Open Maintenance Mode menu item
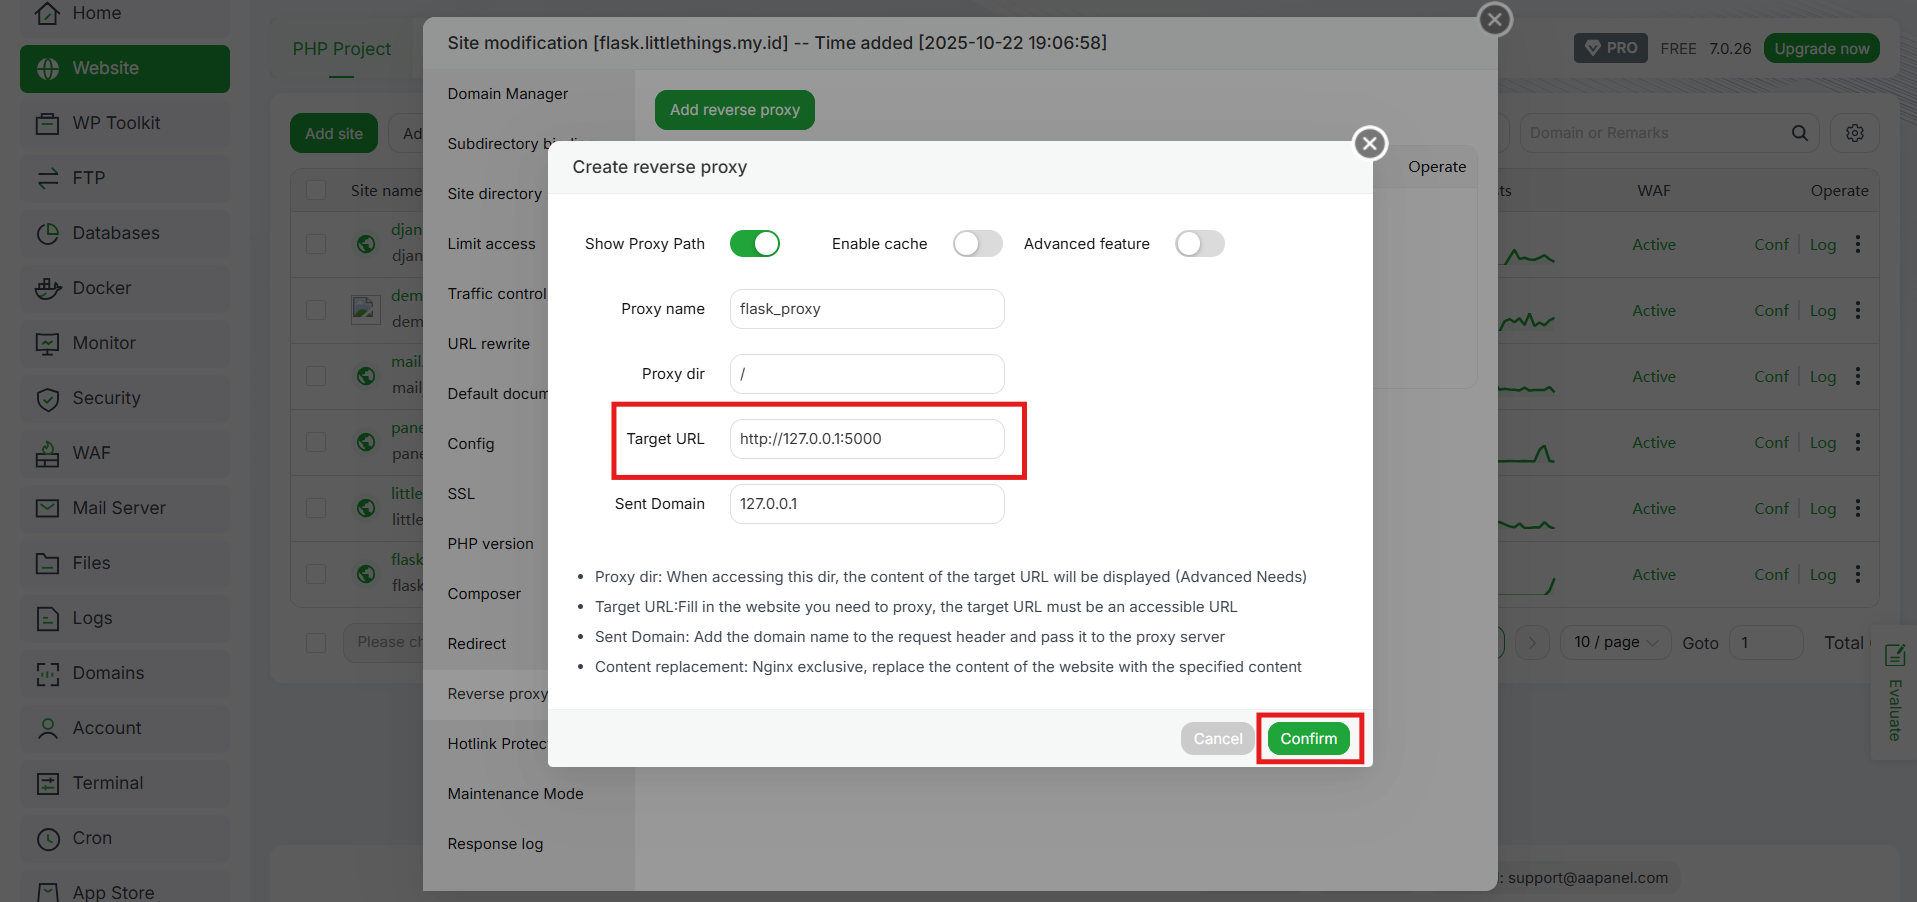Screen dimensions: 1917x902 515,794
